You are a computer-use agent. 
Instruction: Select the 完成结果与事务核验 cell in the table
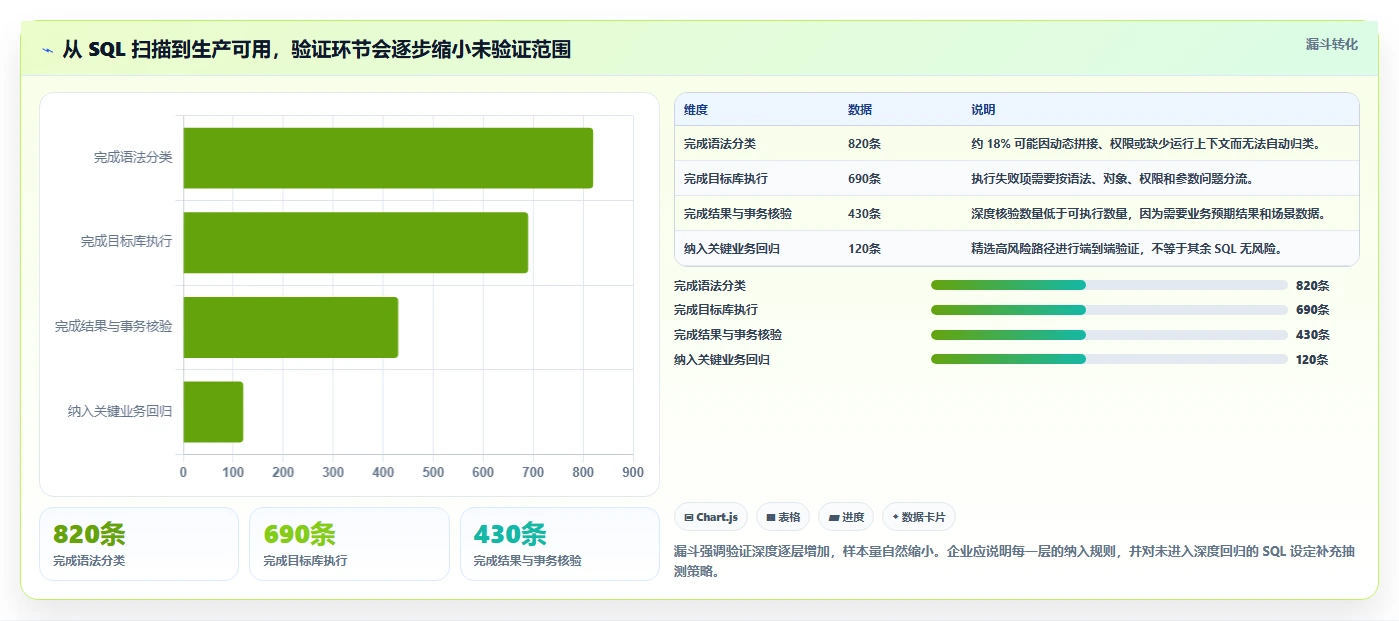(738, 214)
